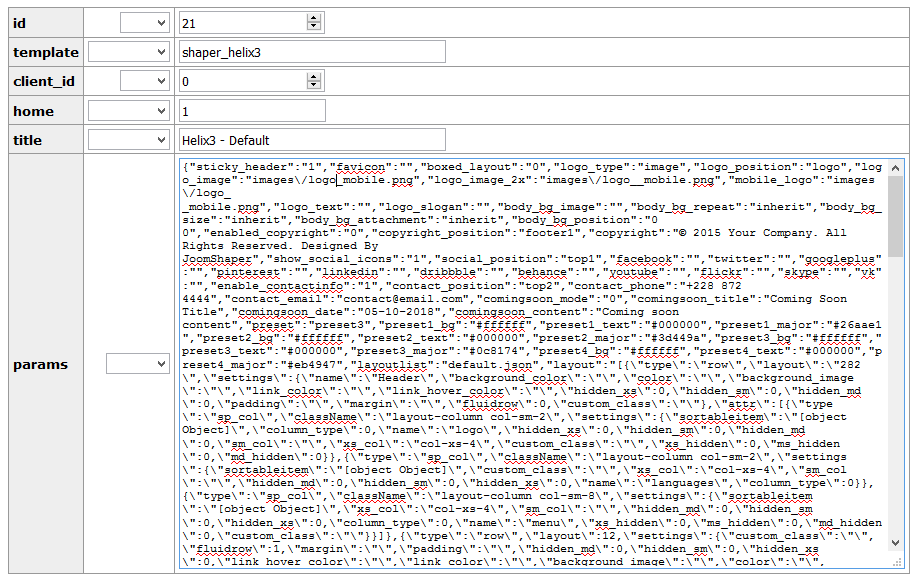This screenshot has height=578, width=920.
Task: Click the id number field containing 21
Action: click(x=241, y=22)
